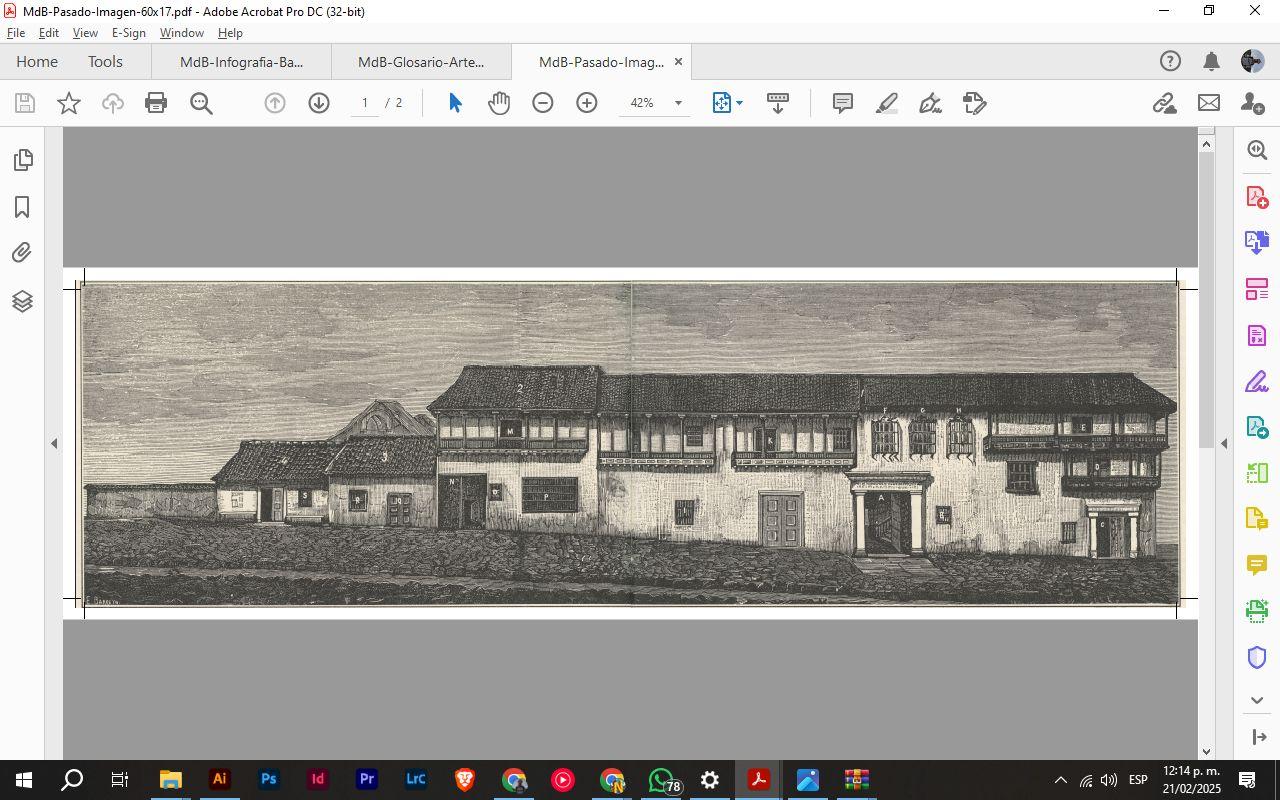Open the Comment tool in right pane
This screenshot has width=1280, height=800.
click(1257, 565)
